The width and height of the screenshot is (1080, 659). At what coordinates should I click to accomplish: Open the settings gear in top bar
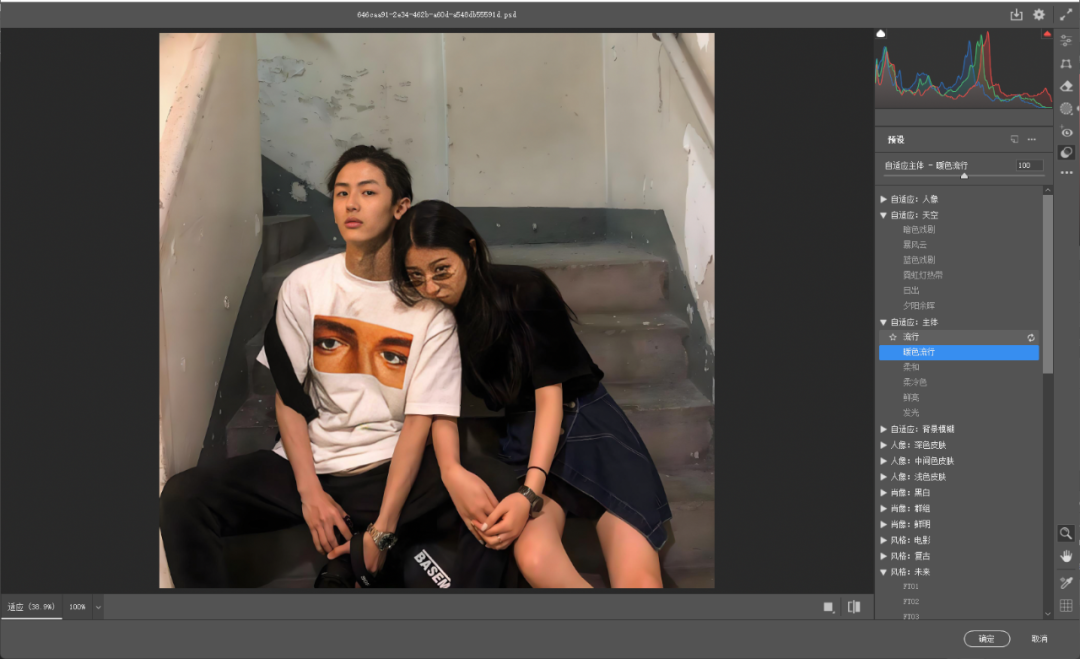(x=1039, y=15)
